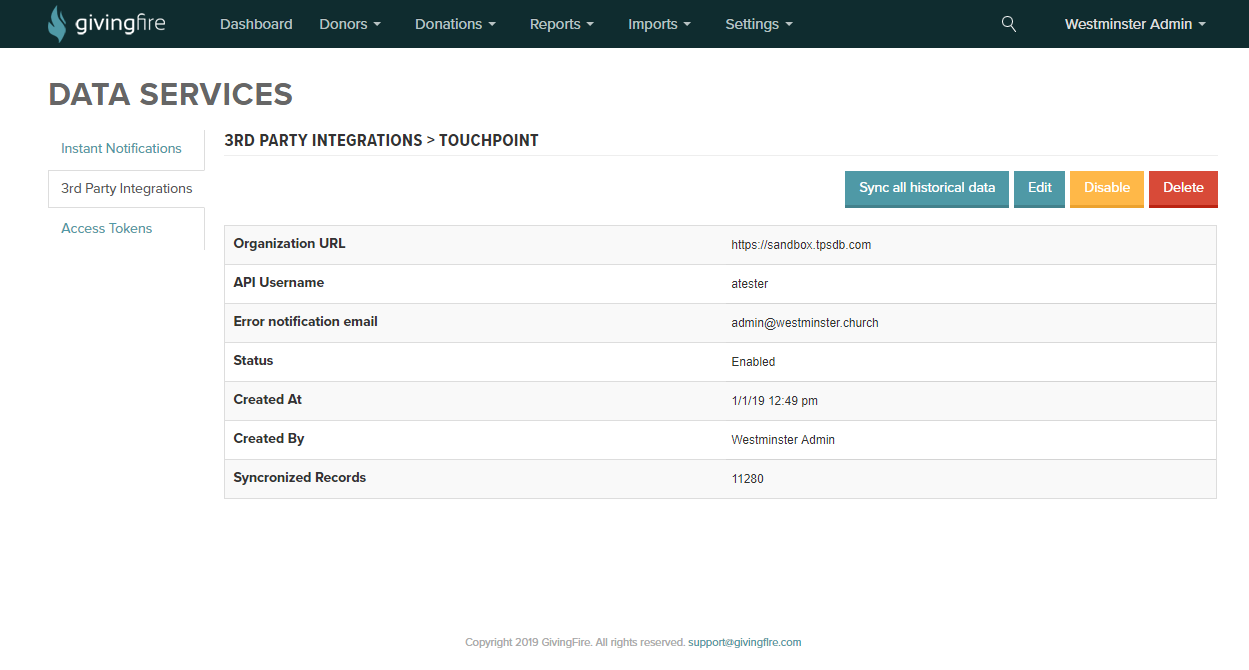
Task: Click admin@westminster.church email value
Action: tap(805, 323)
